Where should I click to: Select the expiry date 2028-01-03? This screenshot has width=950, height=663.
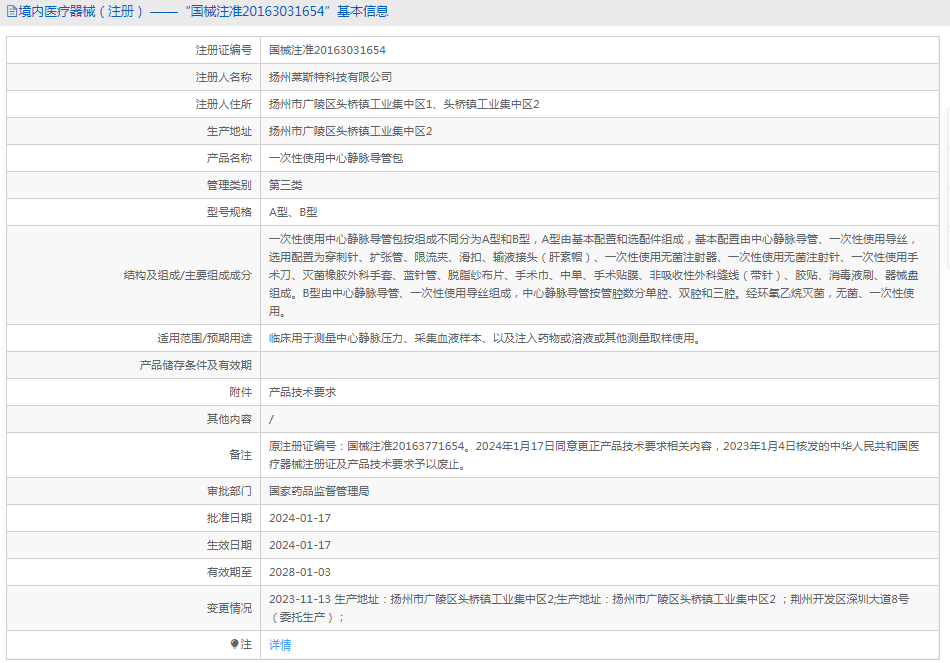[300, 572]
